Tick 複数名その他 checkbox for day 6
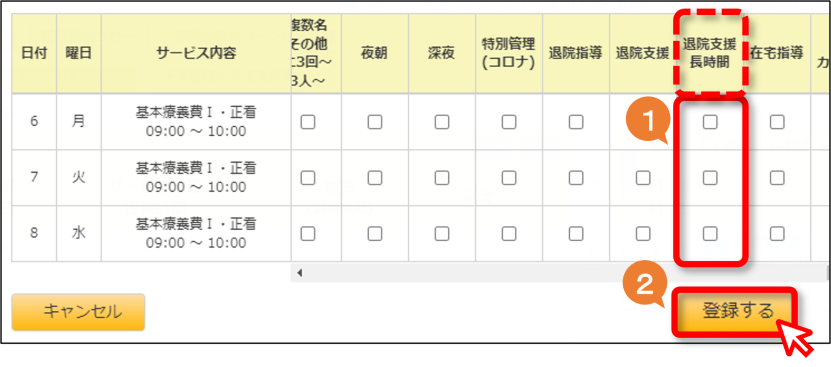The width and height of the screenshot is (831, 367). [308, 123]
